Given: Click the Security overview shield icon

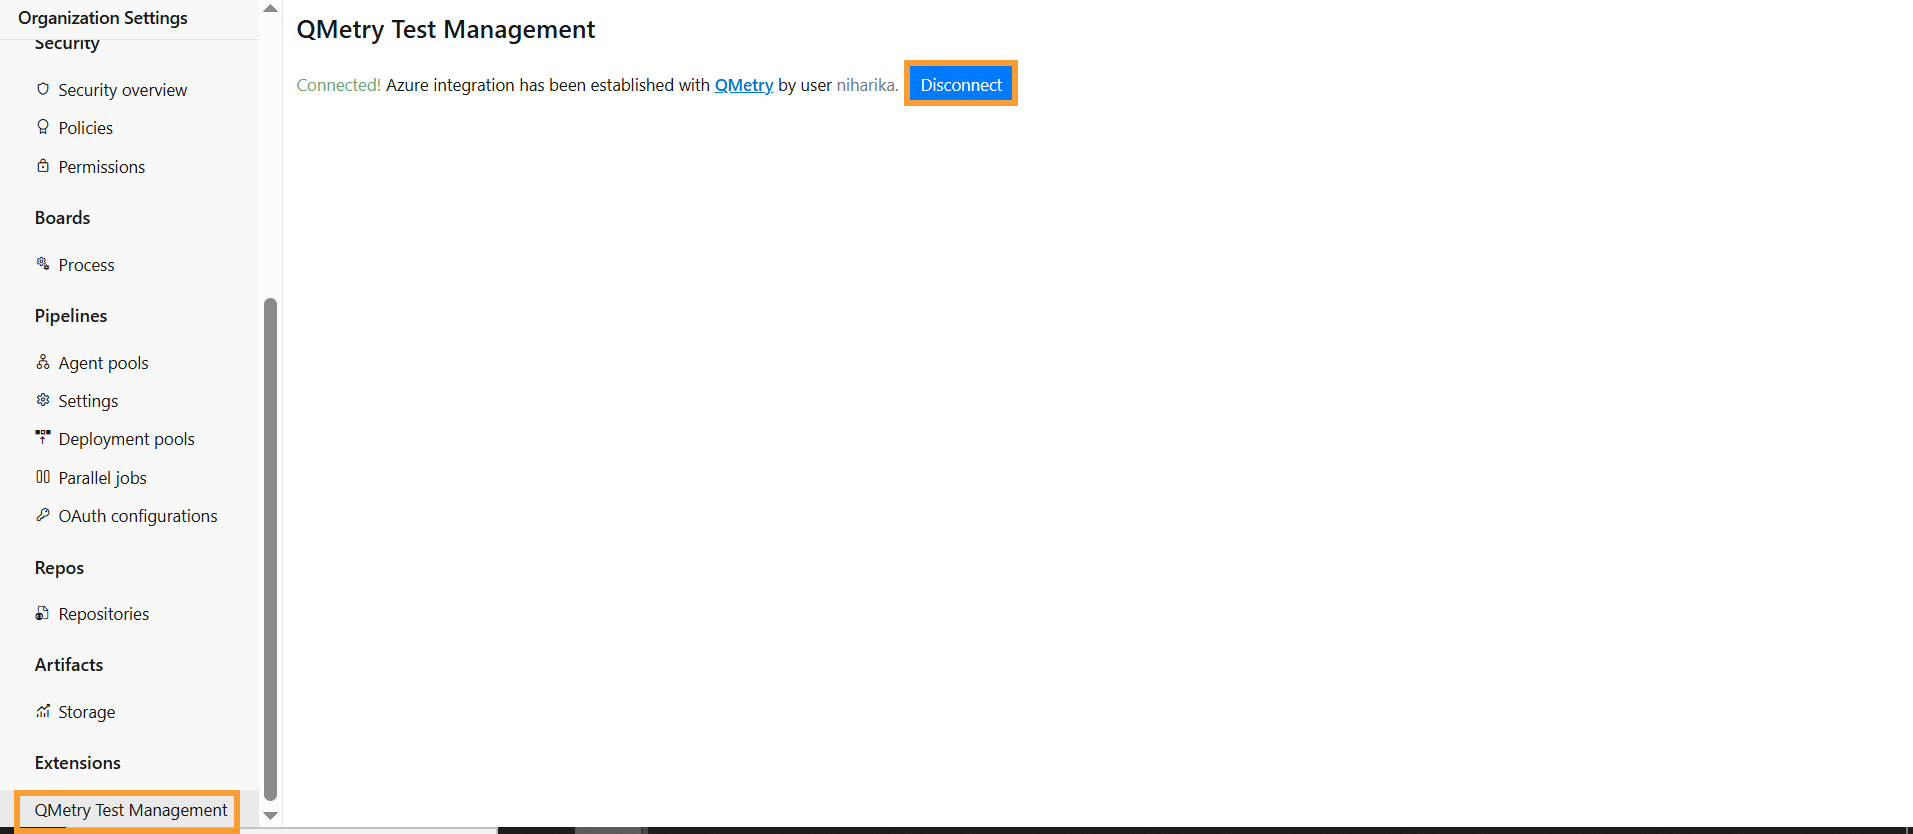Looking at the screenshot, I should 43,89.
